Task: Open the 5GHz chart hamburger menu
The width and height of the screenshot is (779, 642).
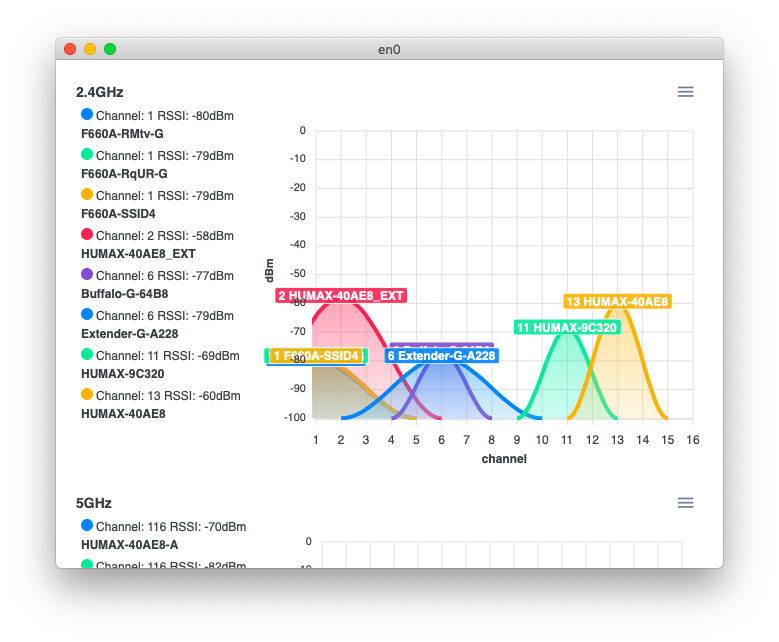Action: [x=685, y=503]
